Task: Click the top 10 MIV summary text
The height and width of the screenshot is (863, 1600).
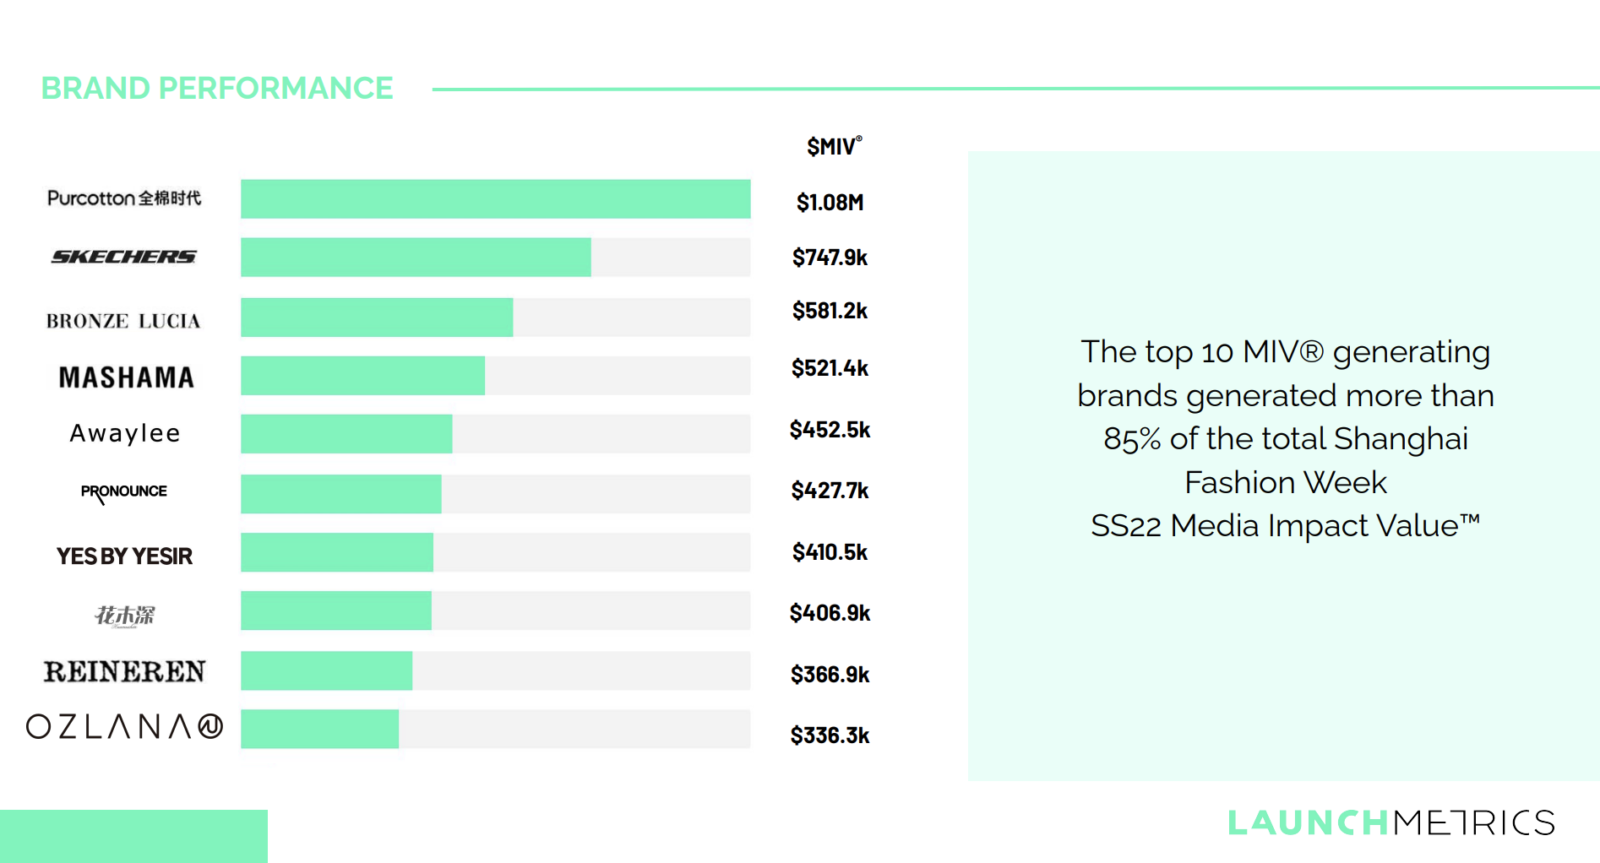Action: [1285, 438]
